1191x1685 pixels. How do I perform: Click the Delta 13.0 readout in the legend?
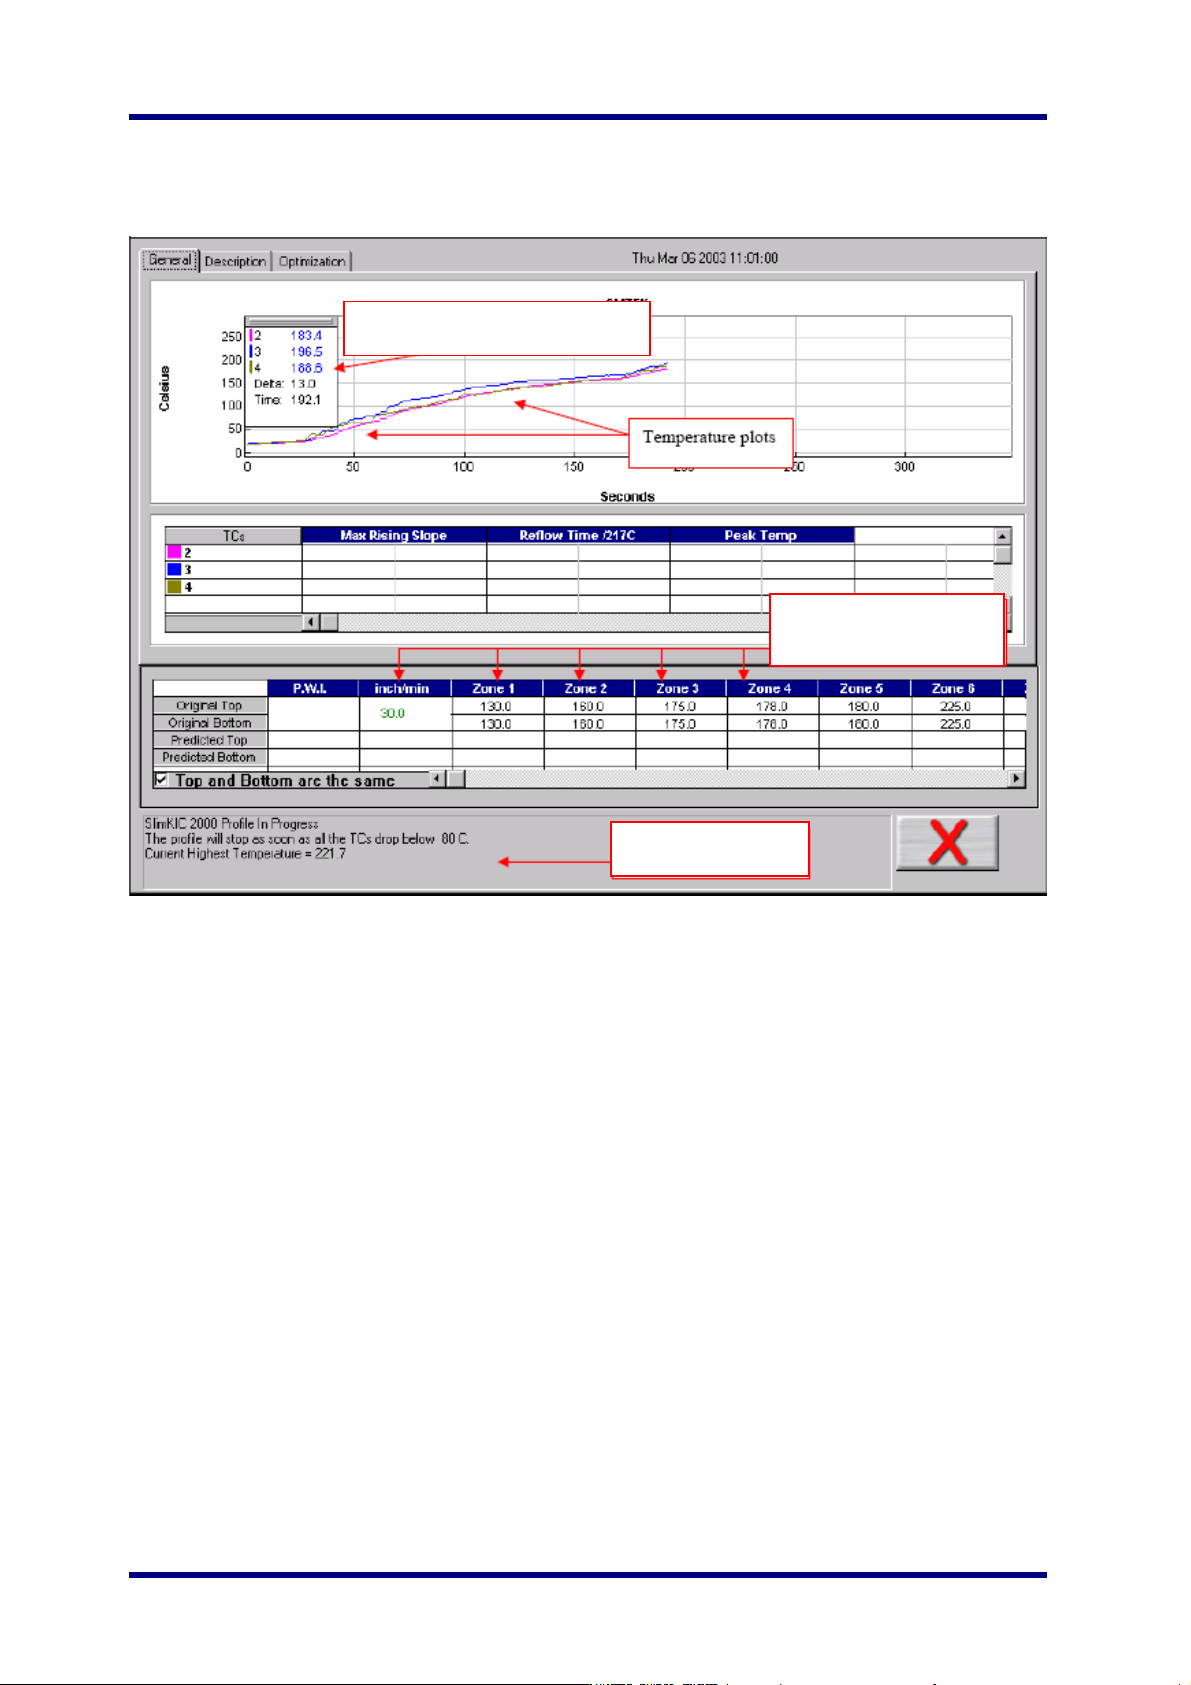coord(285,384)
